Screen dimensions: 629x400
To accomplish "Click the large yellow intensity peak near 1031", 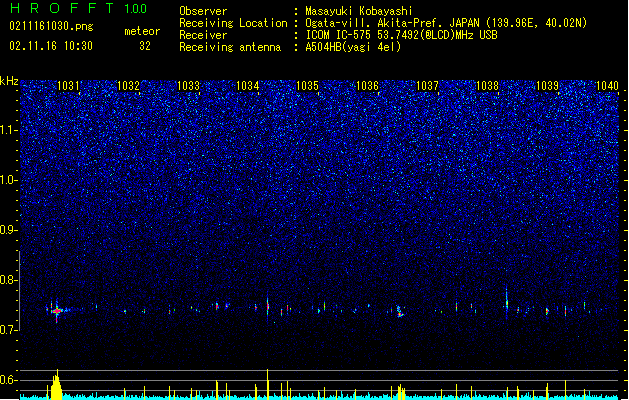I will (x=56, y=385).
